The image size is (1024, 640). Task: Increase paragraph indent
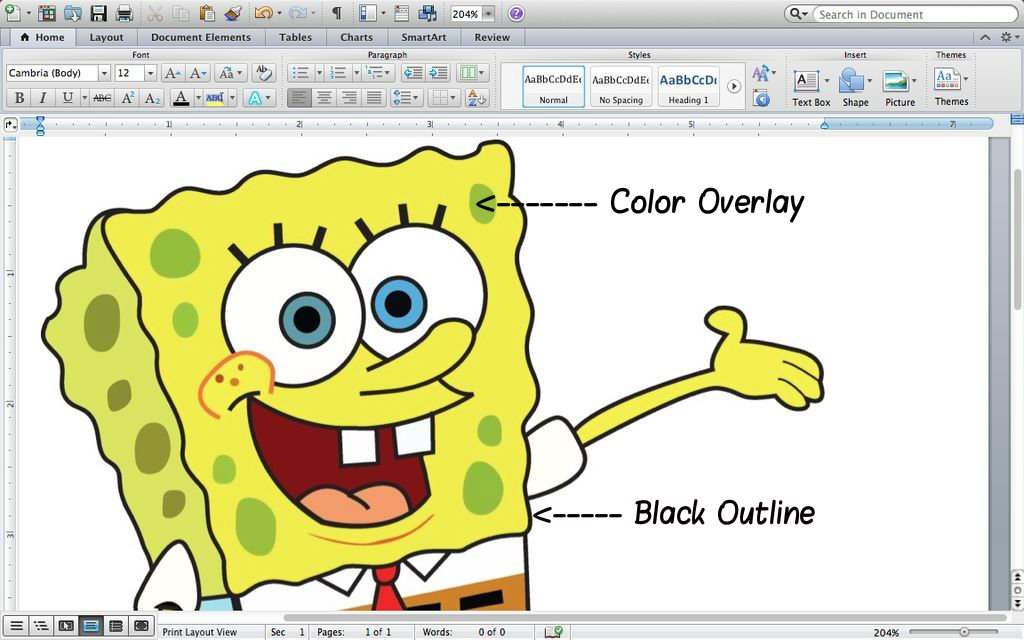click(438, 73)
